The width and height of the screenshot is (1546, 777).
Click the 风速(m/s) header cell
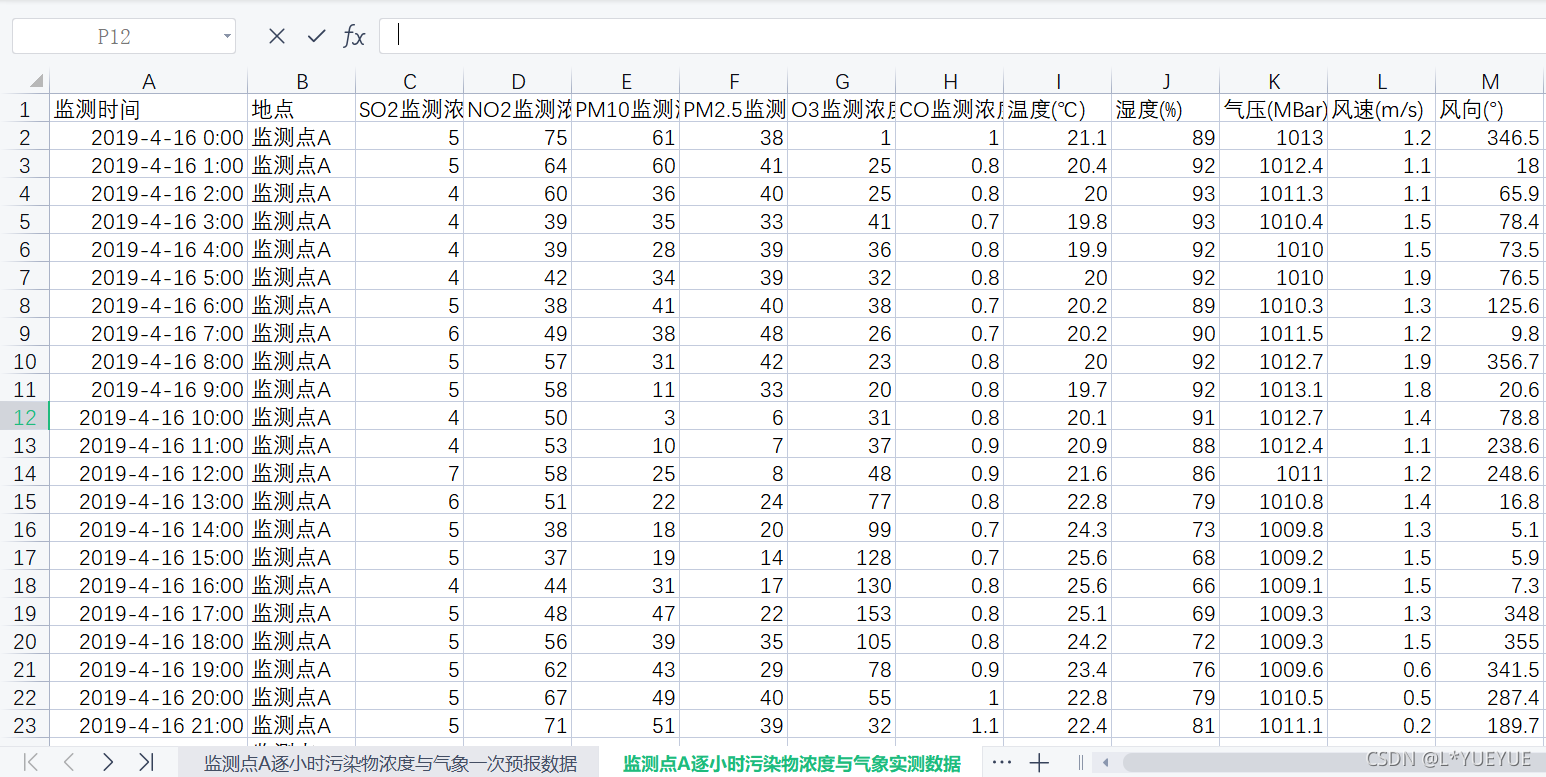(1382, 109)
